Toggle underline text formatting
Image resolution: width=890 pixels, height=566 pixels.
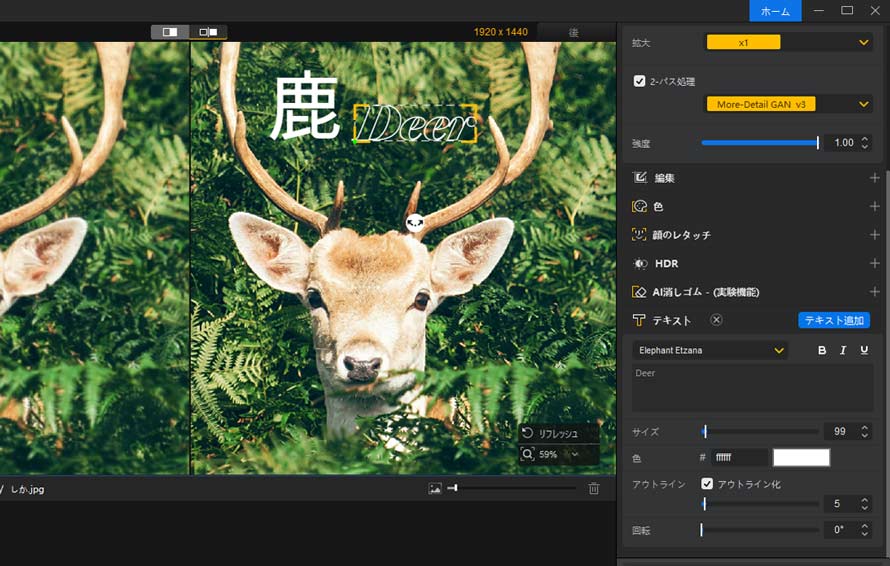coord(864,350)
